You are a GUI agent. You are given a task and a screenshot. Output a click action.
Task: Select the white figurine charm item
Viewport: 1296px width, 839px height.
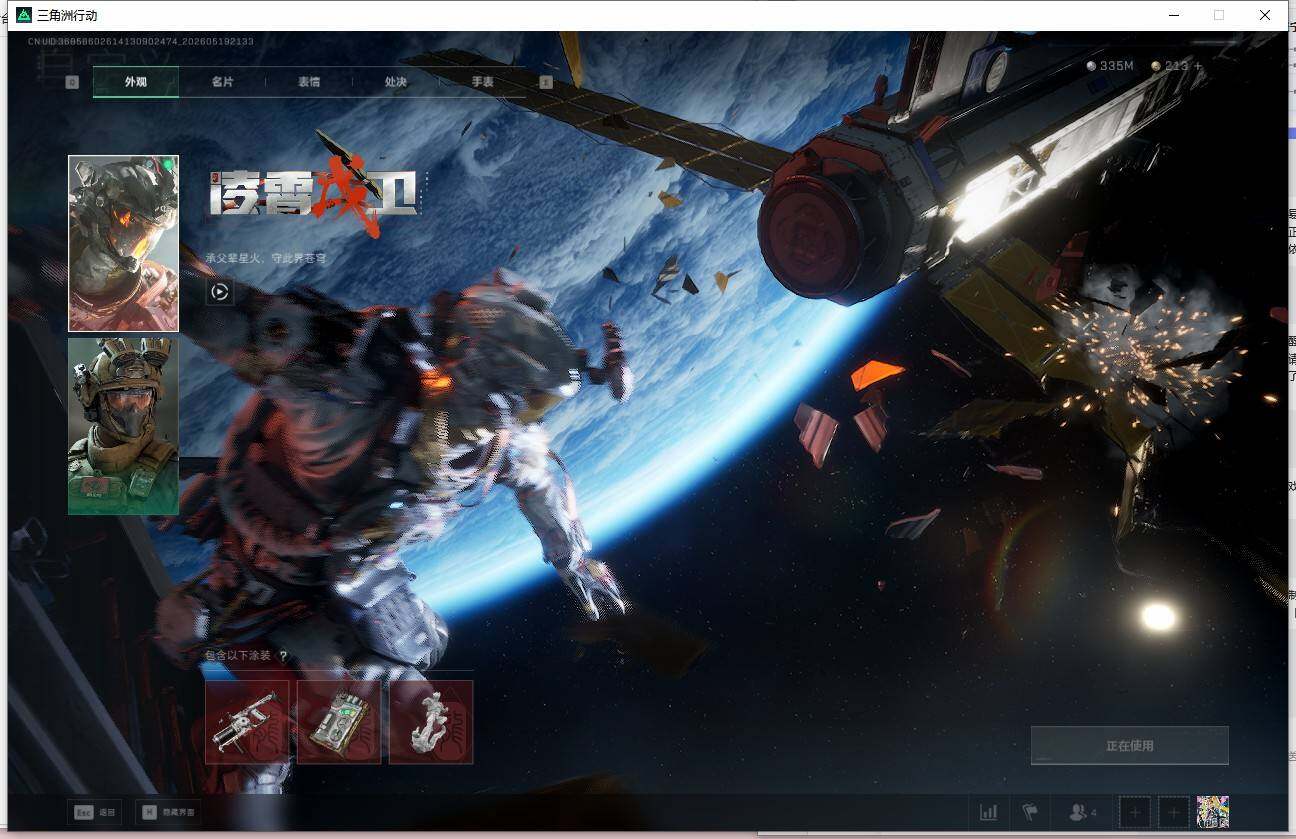point(431,722)
